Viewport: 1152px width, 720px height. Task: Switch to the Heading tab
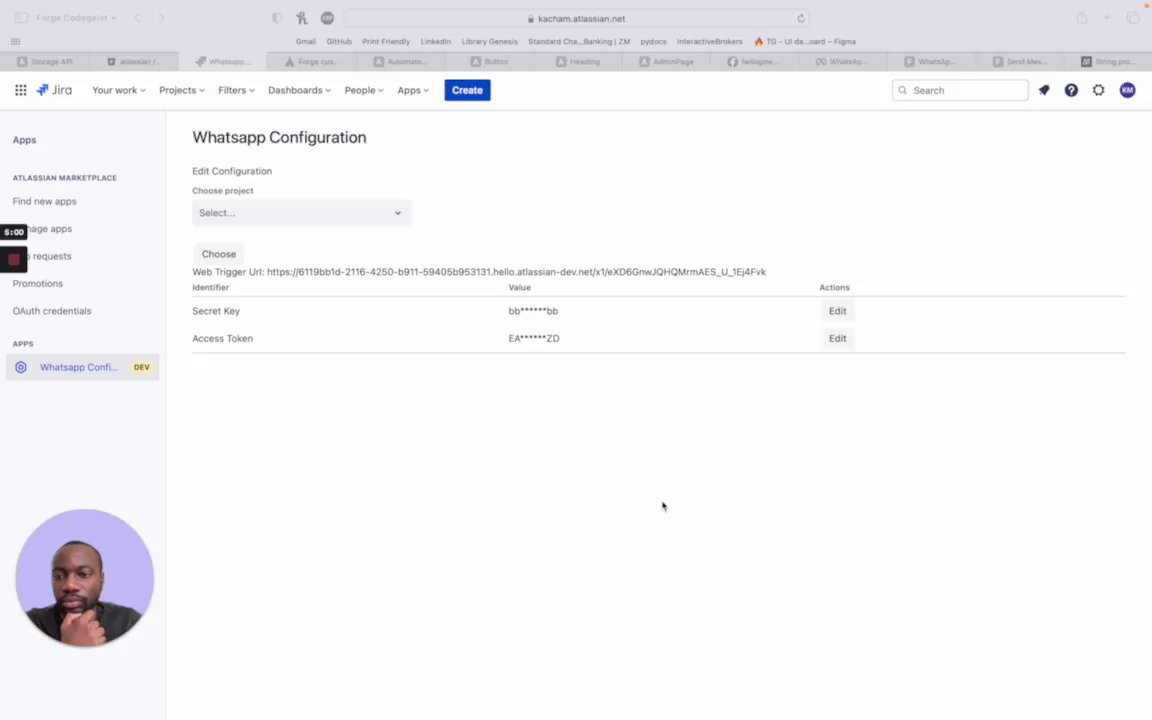578,62
